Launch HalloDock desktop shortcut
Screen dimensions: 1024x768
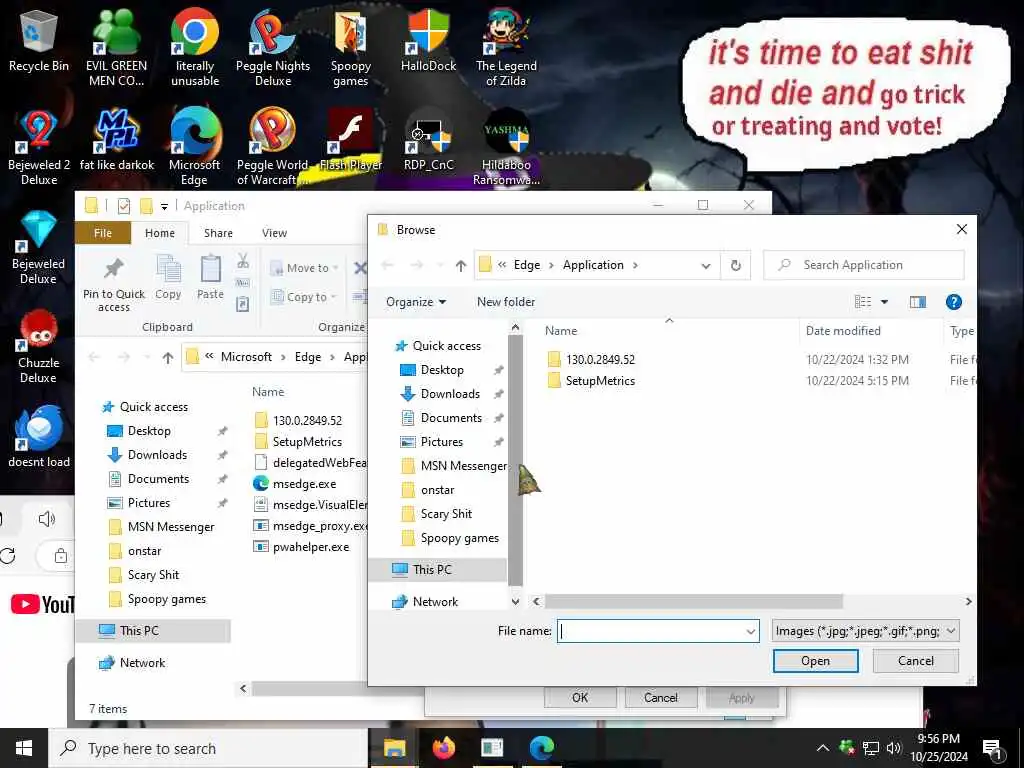pyautogui.click(x=428, y=40)
